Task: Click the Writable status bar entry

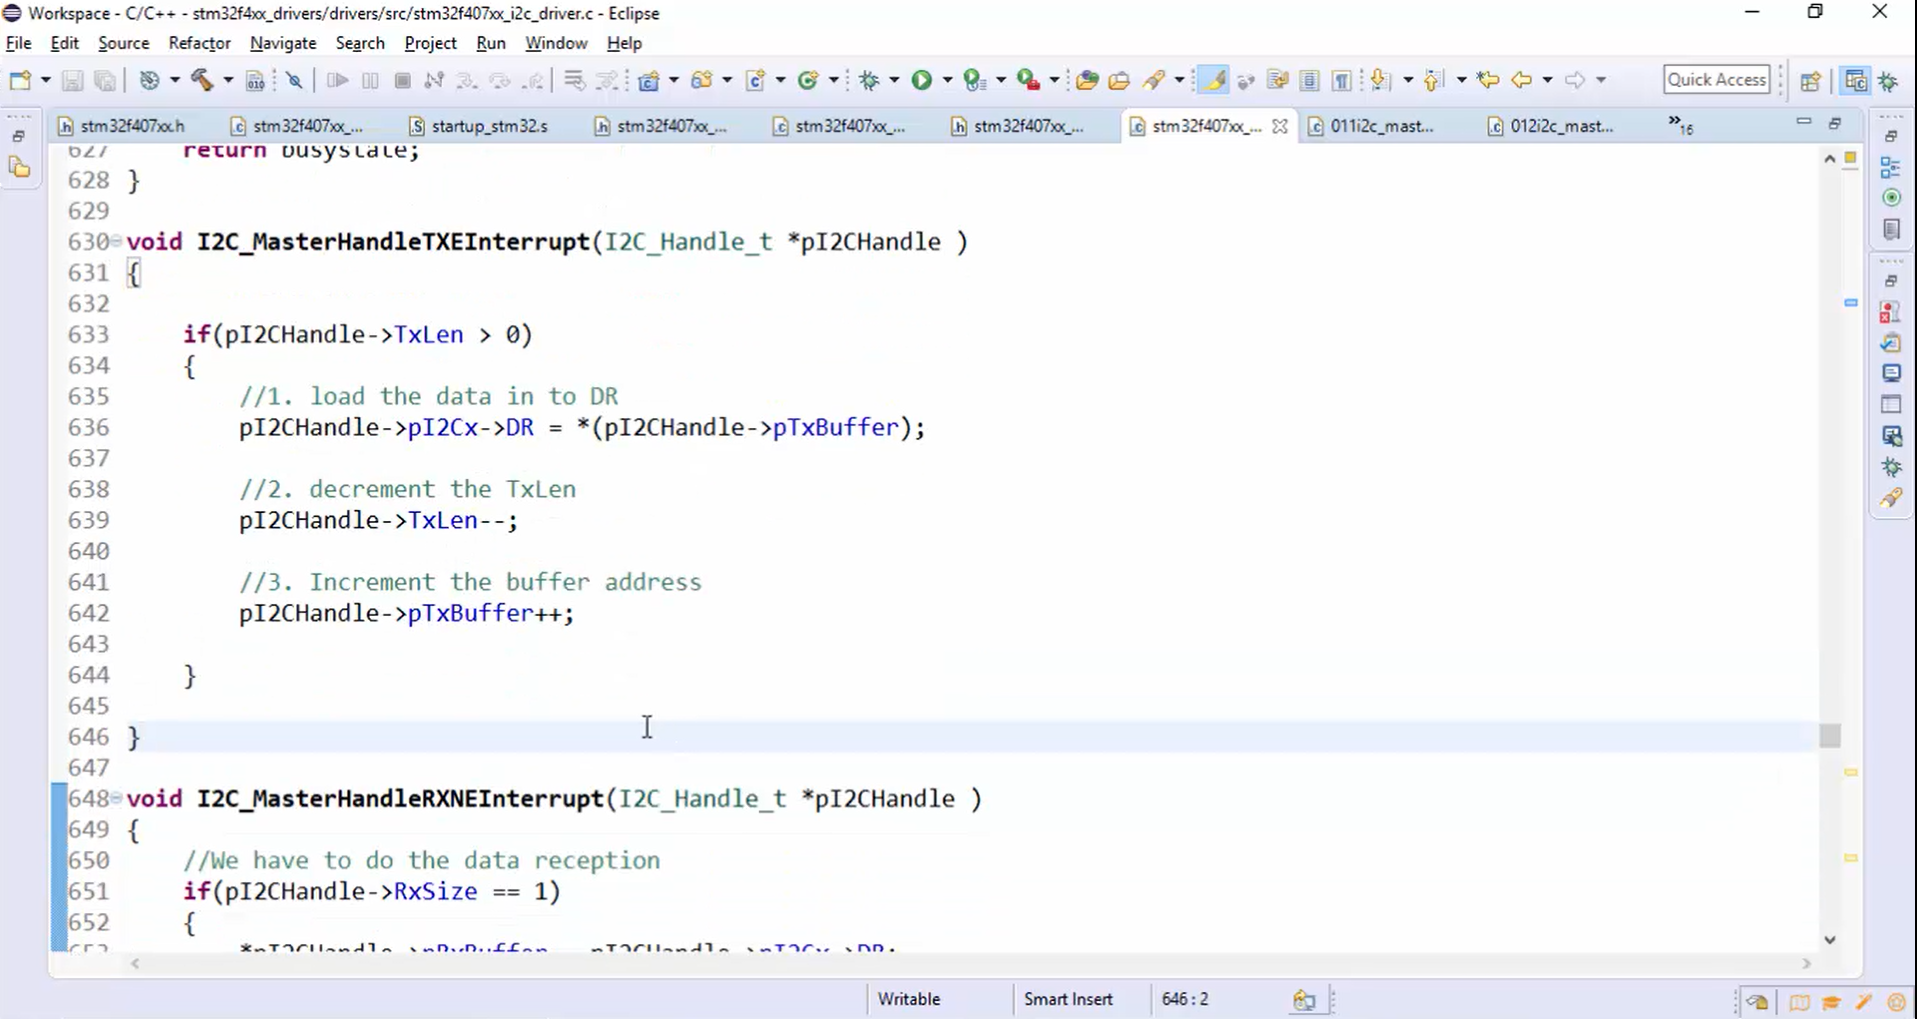Action: click(909, 999)
